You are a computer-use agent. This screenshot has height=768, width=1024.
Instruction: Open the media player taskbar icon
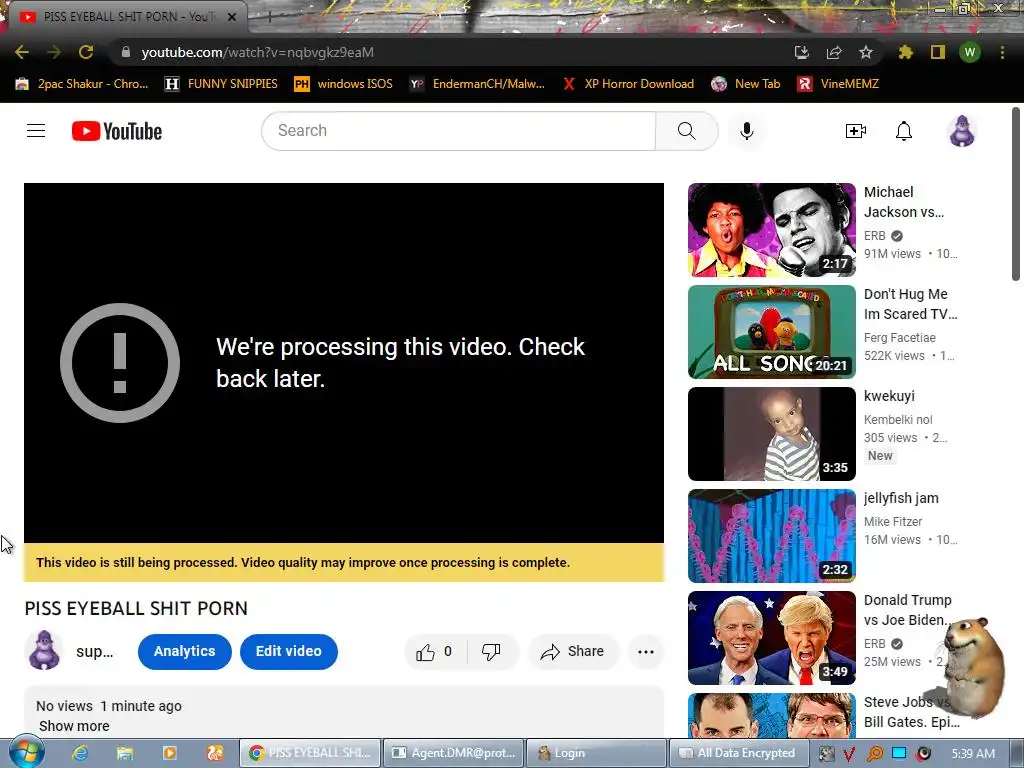point(169,753)
